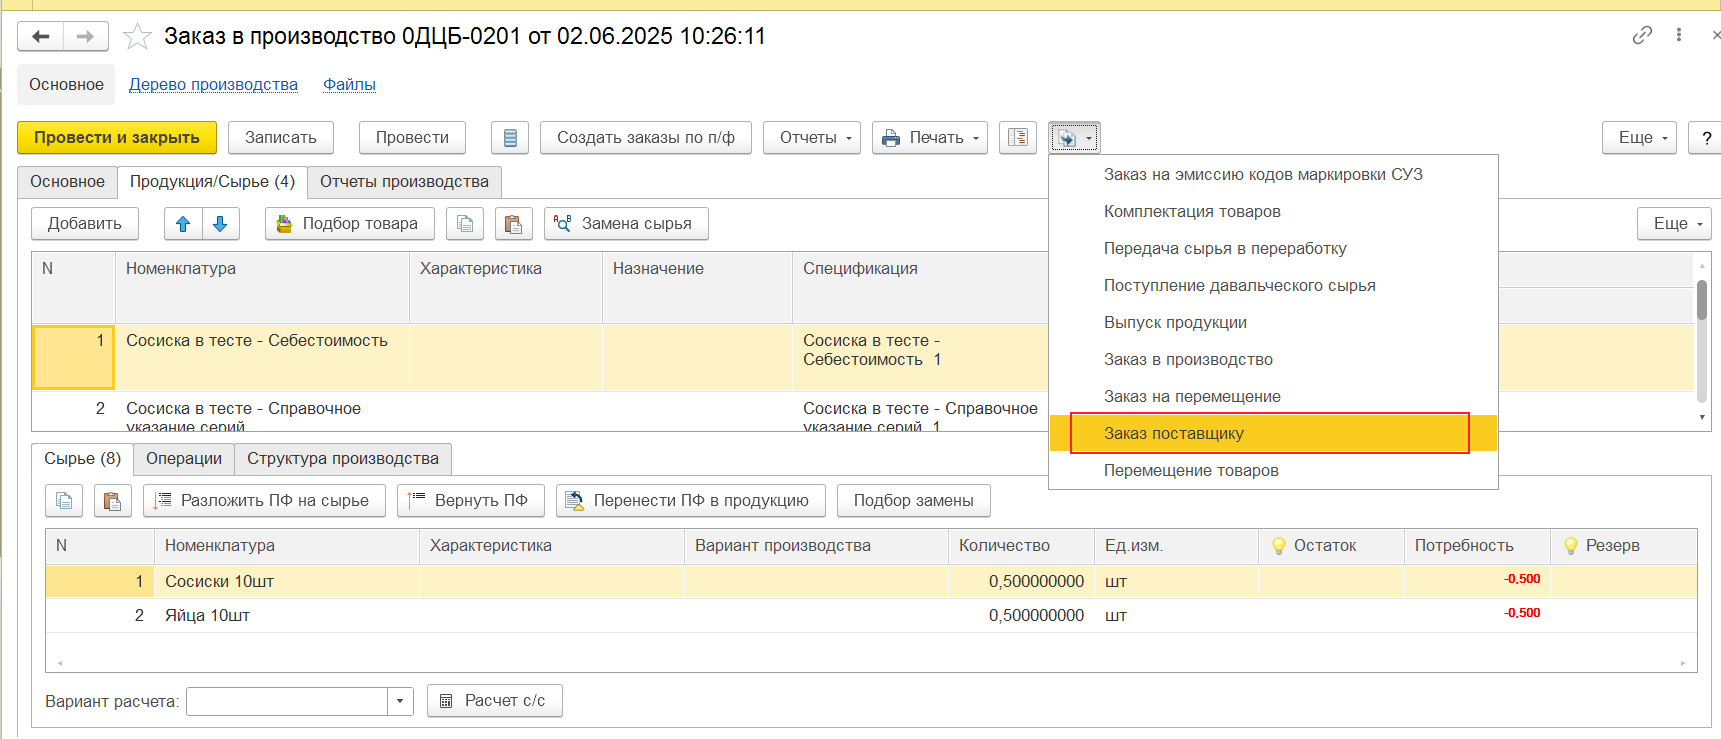Open Дерево производства link
The image size is (1721, 739).
click(213, 85)
